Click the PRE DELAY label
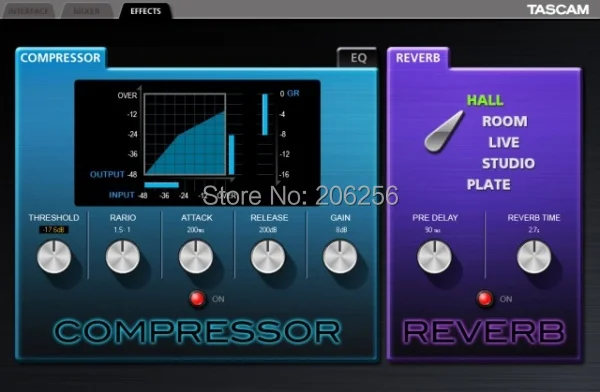Screen dimensions: 600x392 [435, 217]
